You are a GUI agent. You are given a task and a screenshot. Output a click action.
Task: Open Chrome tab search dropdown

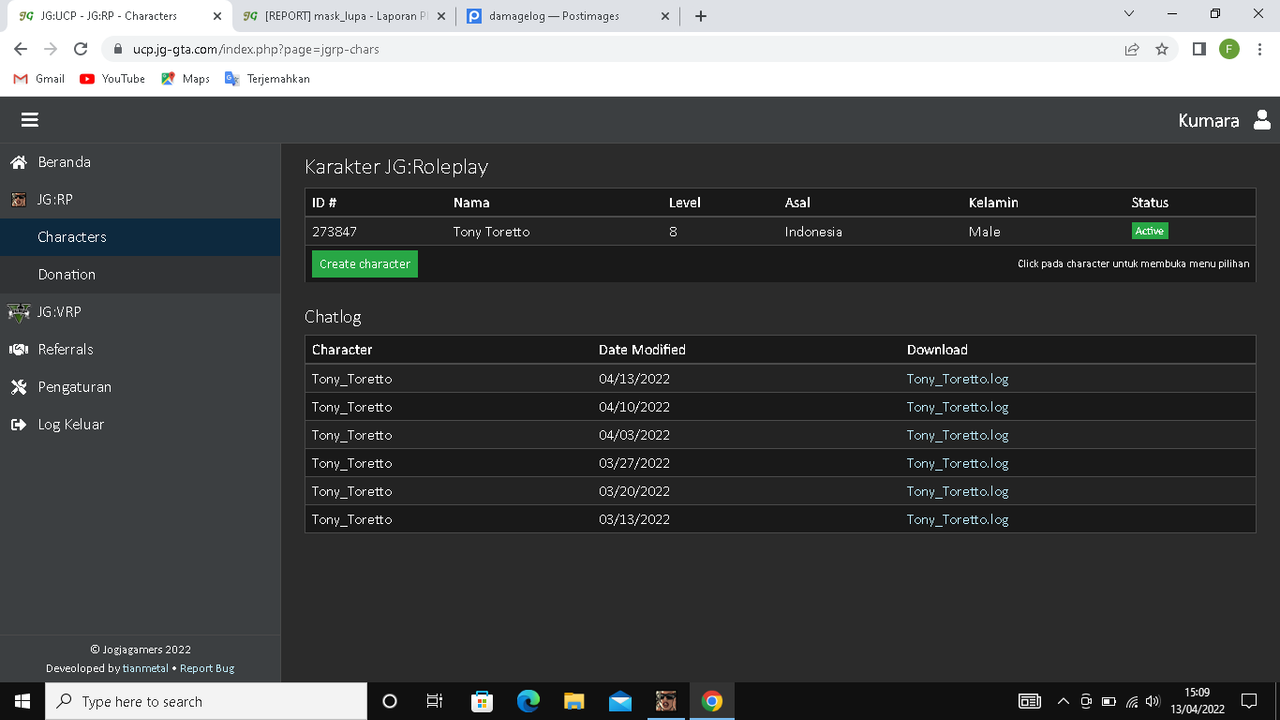pyautogui.click(x=1129, y=15)
